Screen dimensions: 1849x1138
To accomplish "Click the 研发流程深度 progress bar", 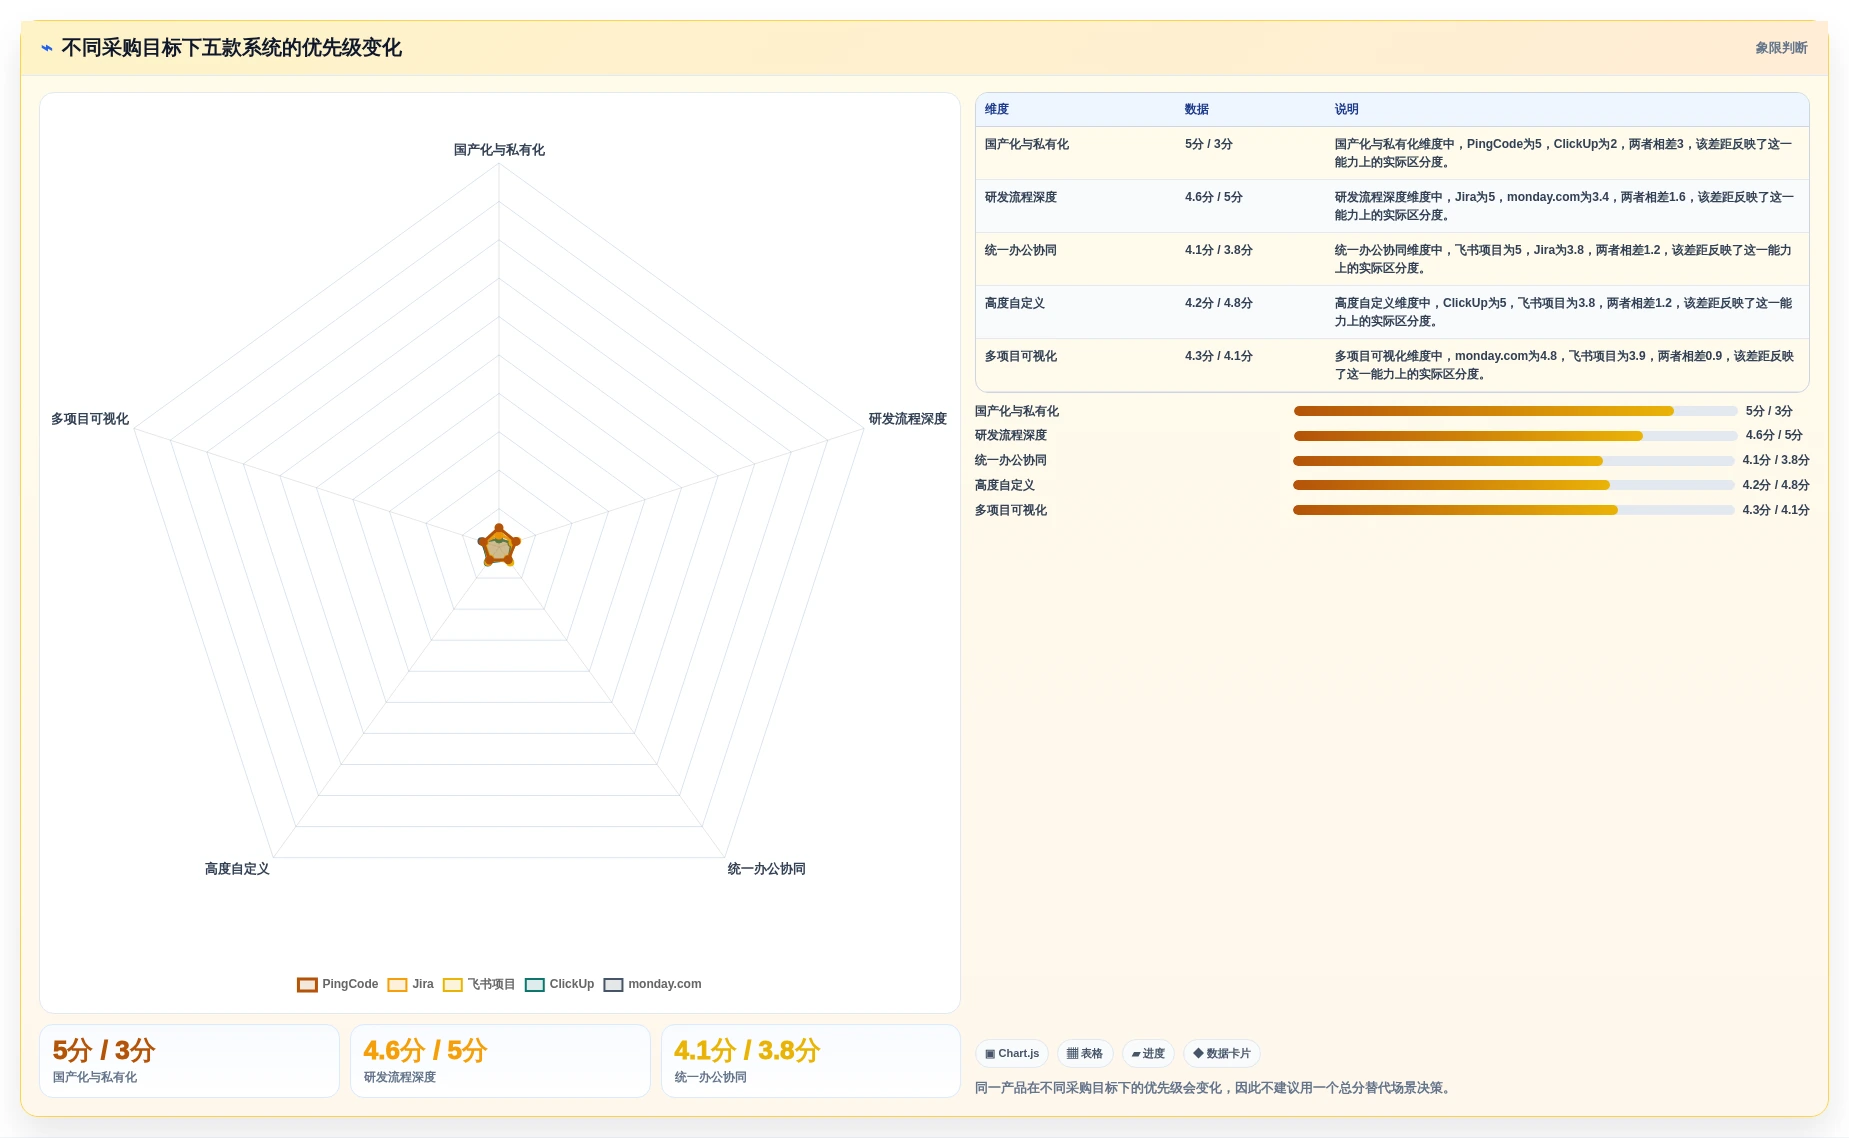I will 1515,436.
